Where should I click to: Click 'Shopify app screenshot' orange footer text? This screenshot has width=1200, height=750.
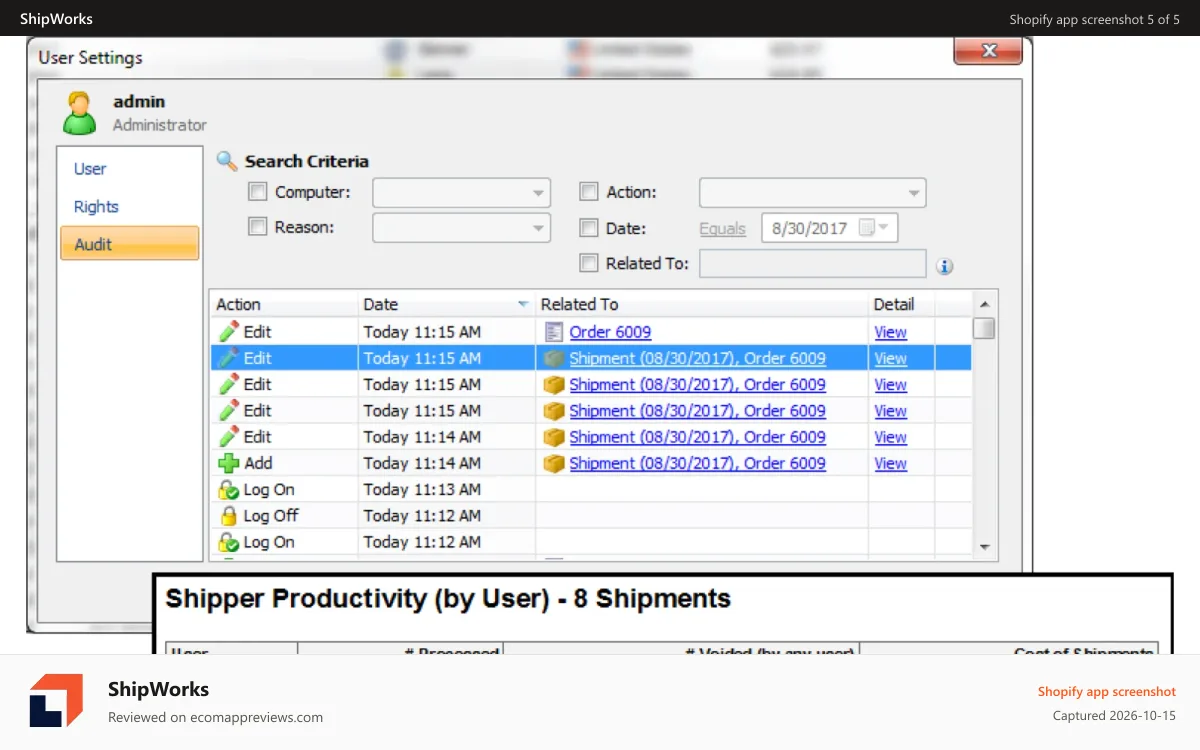click(x=1106, y=691)
